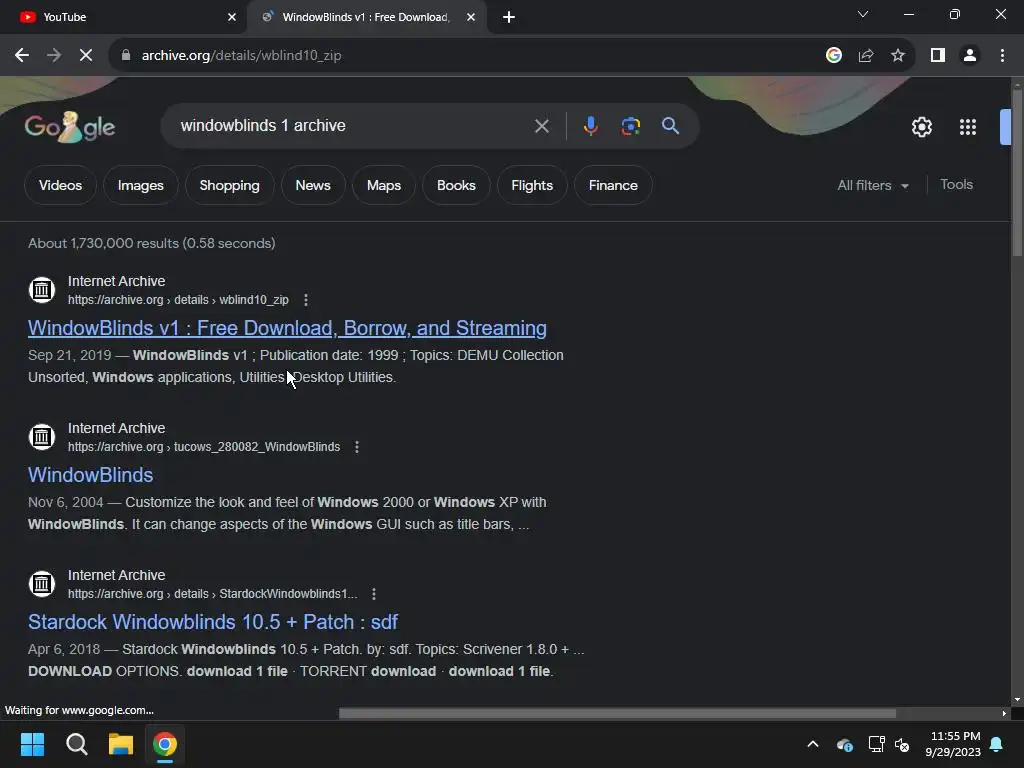Show hidden system tray icons
Viewport: 1024px width, 768px height.
coord(813,744)
